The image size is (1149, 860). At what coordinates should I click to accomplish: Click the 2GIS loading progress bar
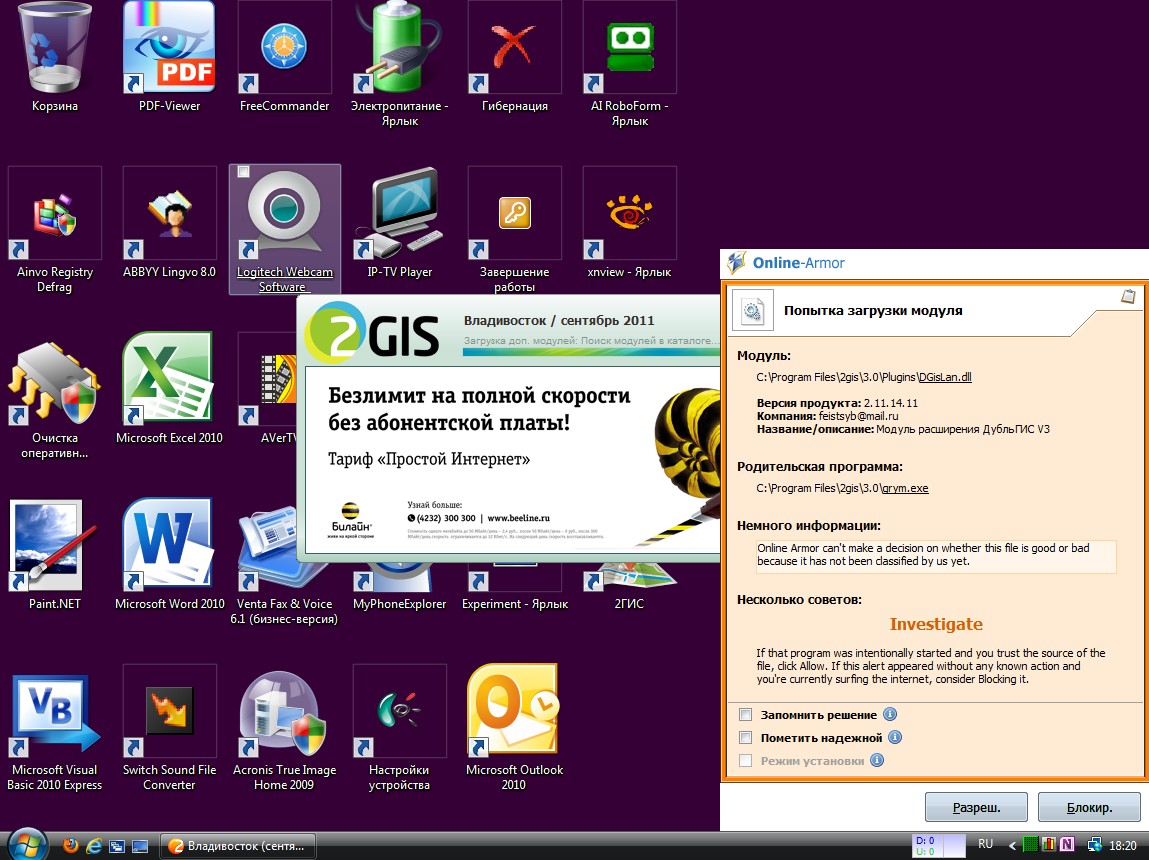[591, 352]
